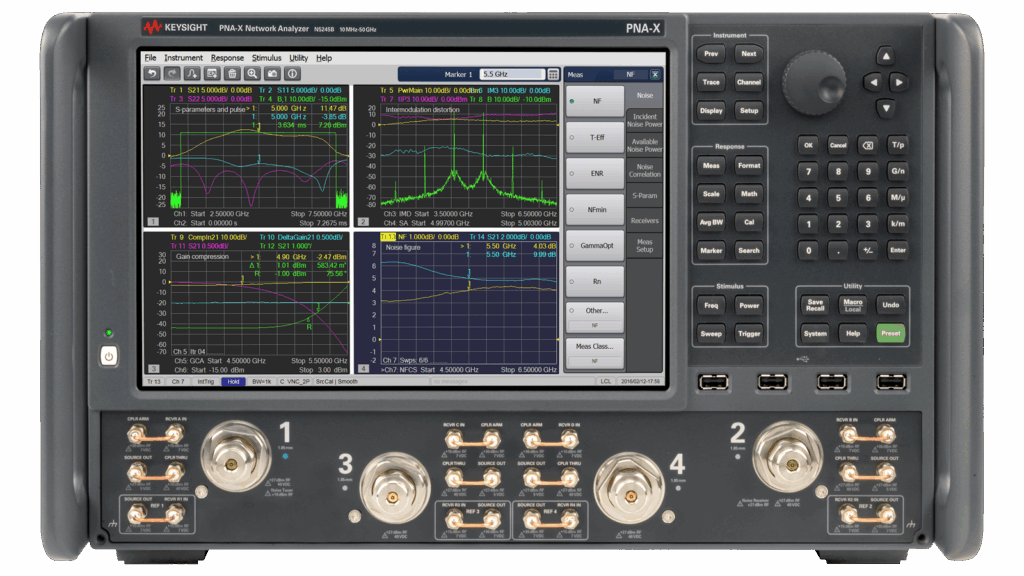Click the trash delete icon in the toolbar
Screen dimensions: 1024x576
click(232, 74)
